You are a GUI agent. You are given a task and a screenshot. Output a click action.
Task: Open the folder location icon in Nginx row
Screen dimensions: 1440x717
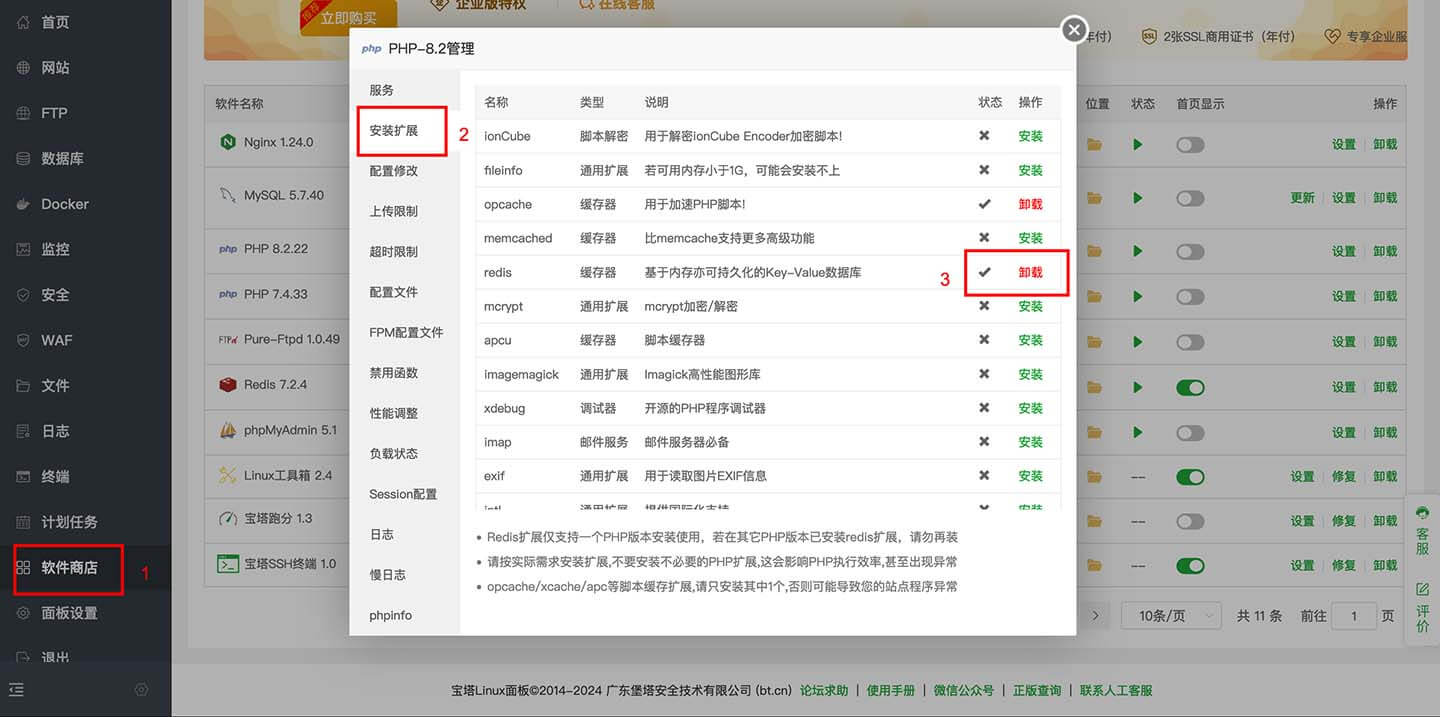pyautogui.click(x=1095, y=145)
